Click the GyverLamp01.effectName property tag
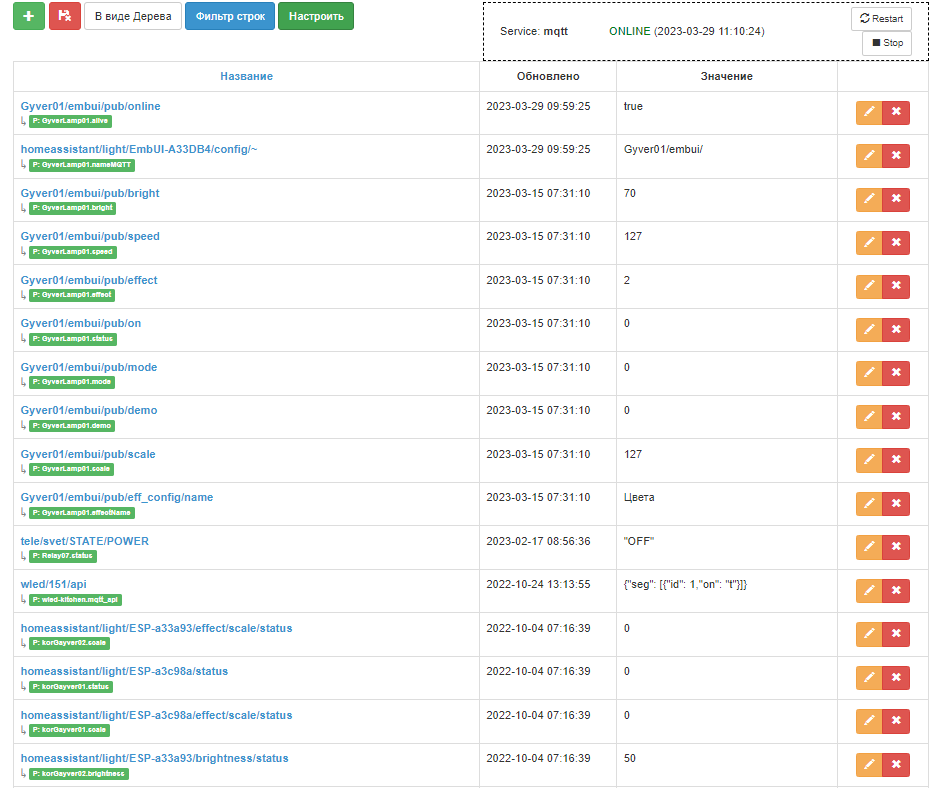The width and height of the screenshot is (932, 788). coord(81,513)
